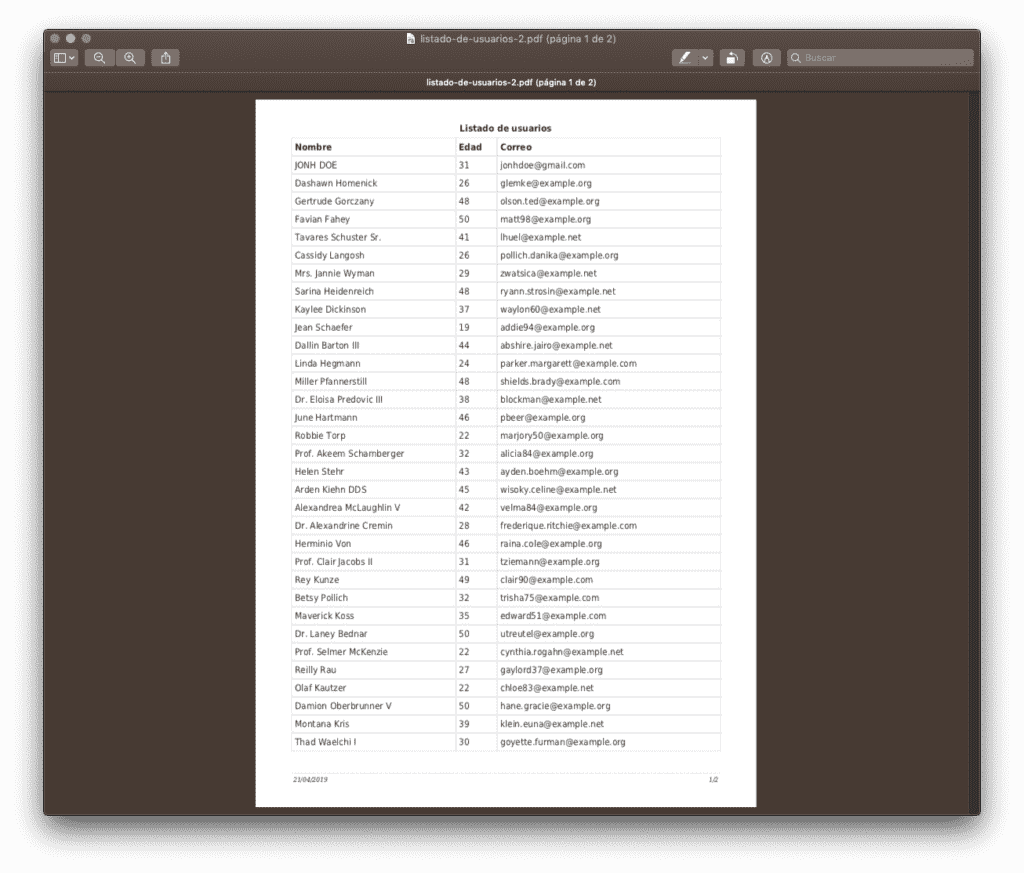Select email parker.margarett@example.com
This screenshot has width=1024, height=873.
568,364
